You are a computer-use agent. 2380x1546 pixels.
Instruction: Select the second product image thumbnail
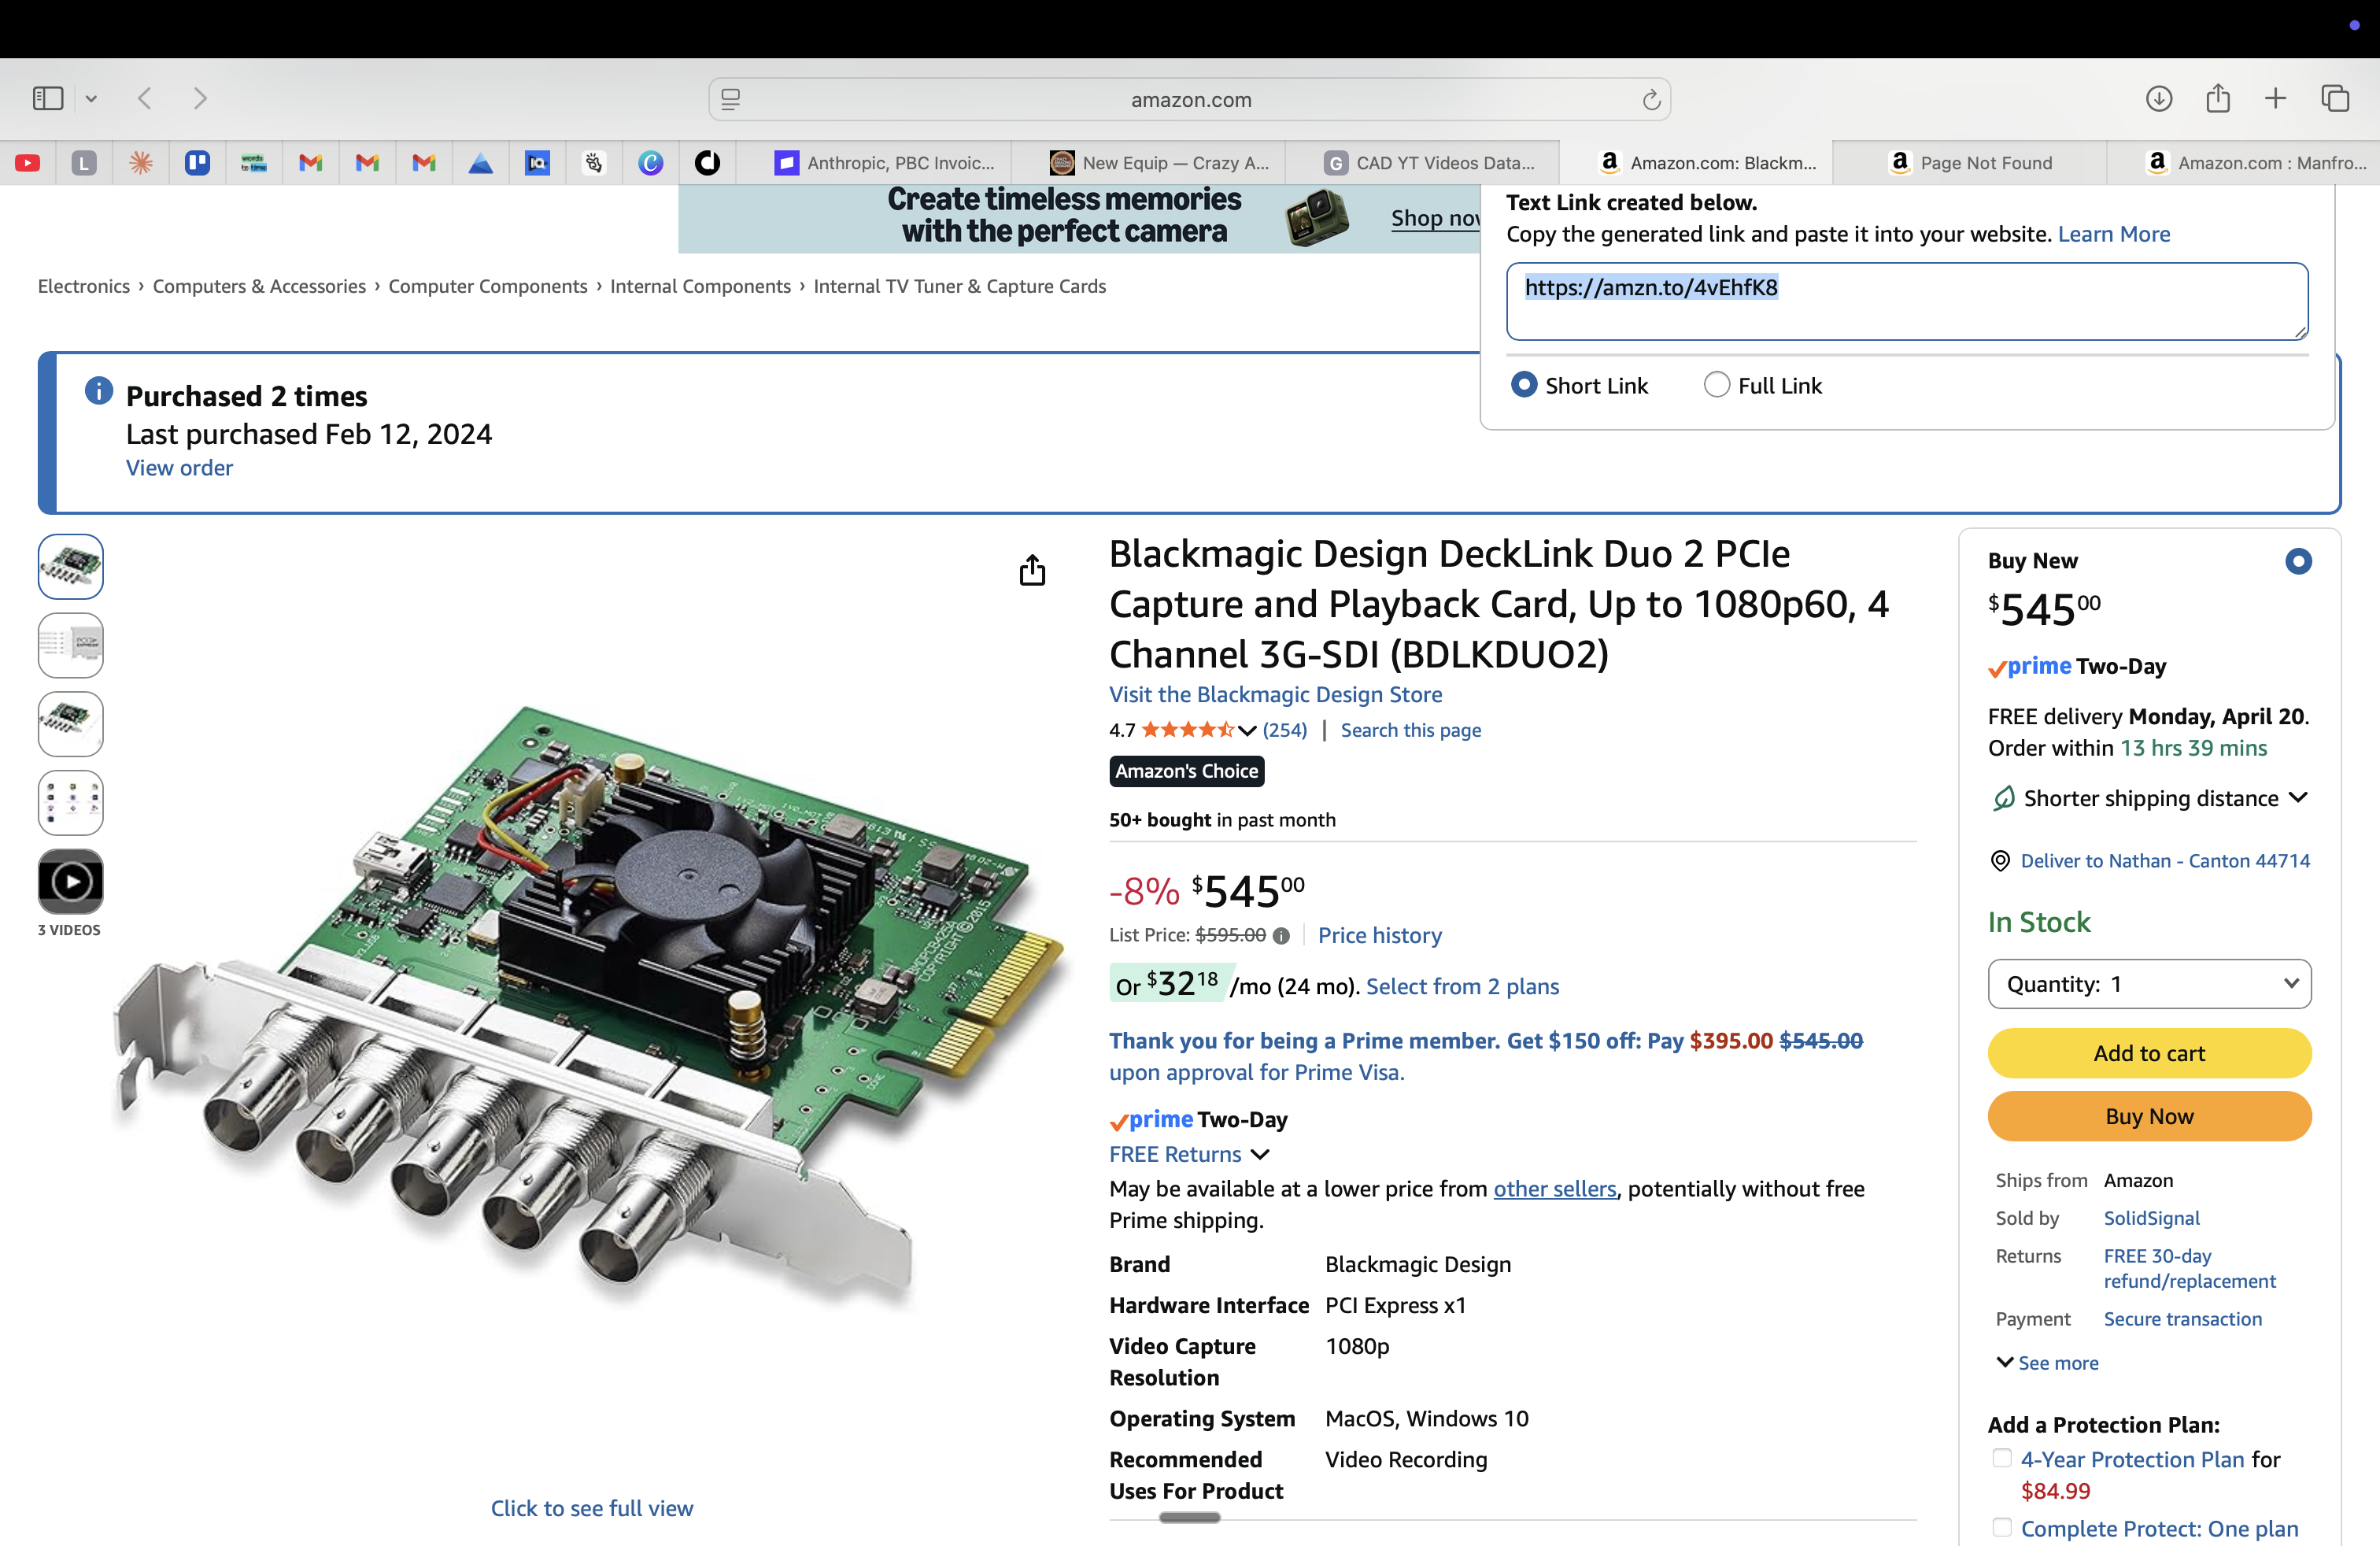70,645
